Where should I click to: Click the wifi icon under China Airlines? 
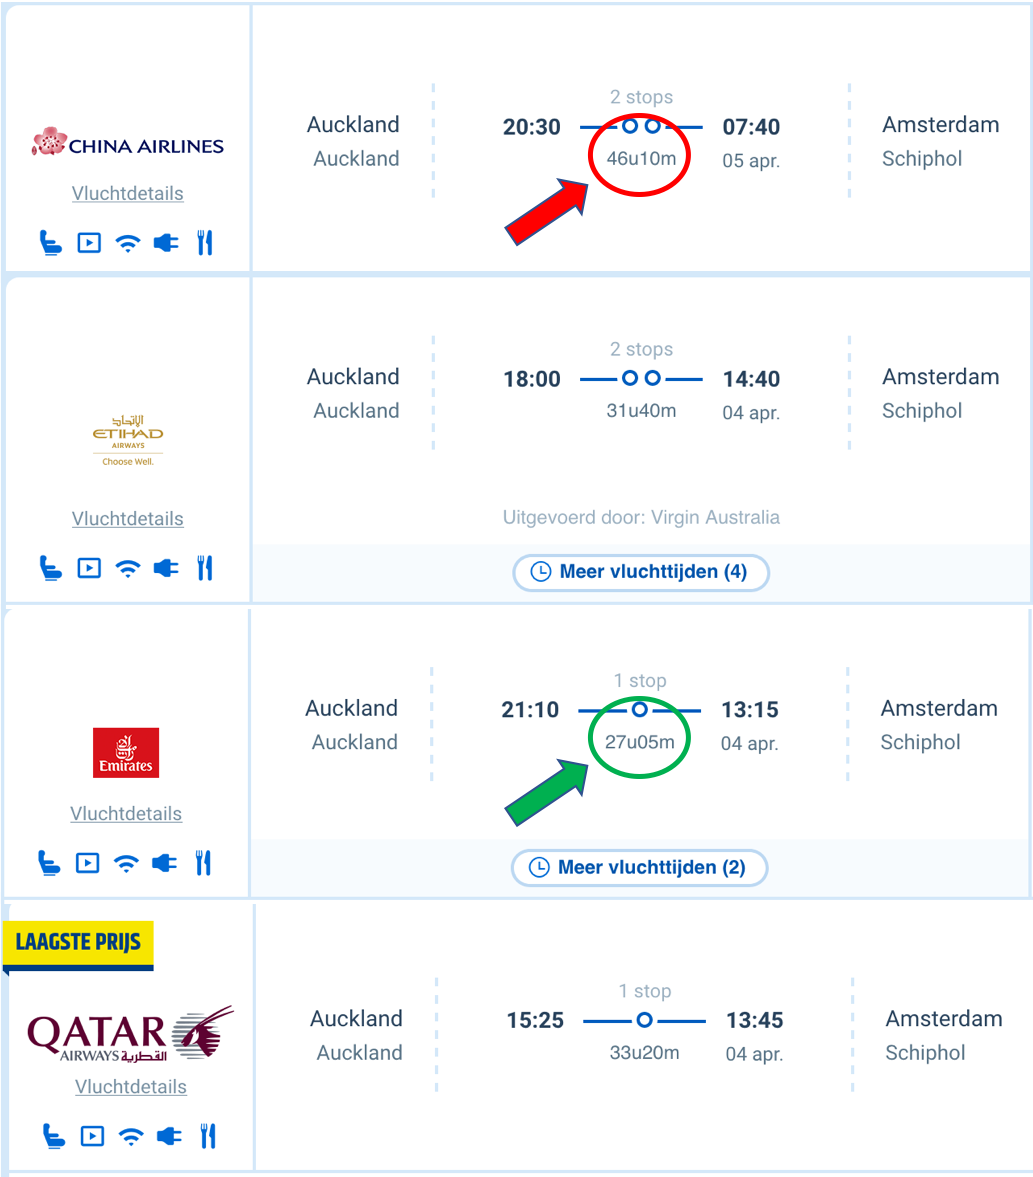(x=128, y=243)
